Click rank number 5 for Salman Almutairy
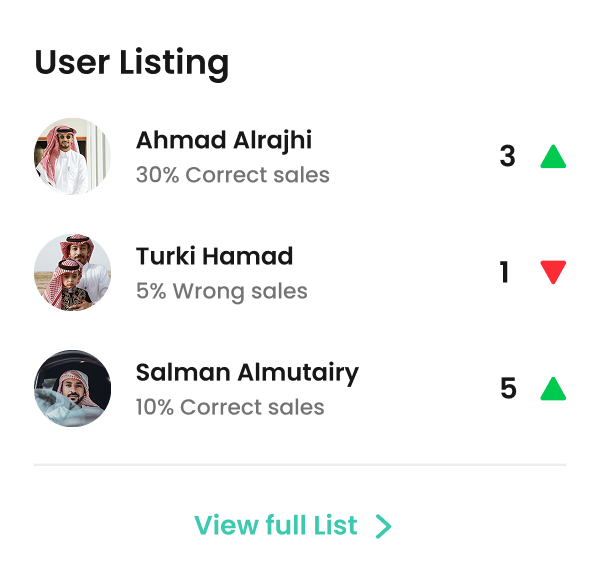The image size is (600, 587). coord(508,388)
